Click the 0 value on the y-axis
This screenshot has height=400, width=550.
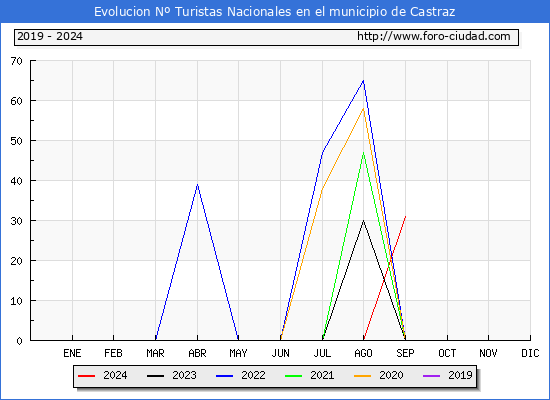(x=19, y=341)
